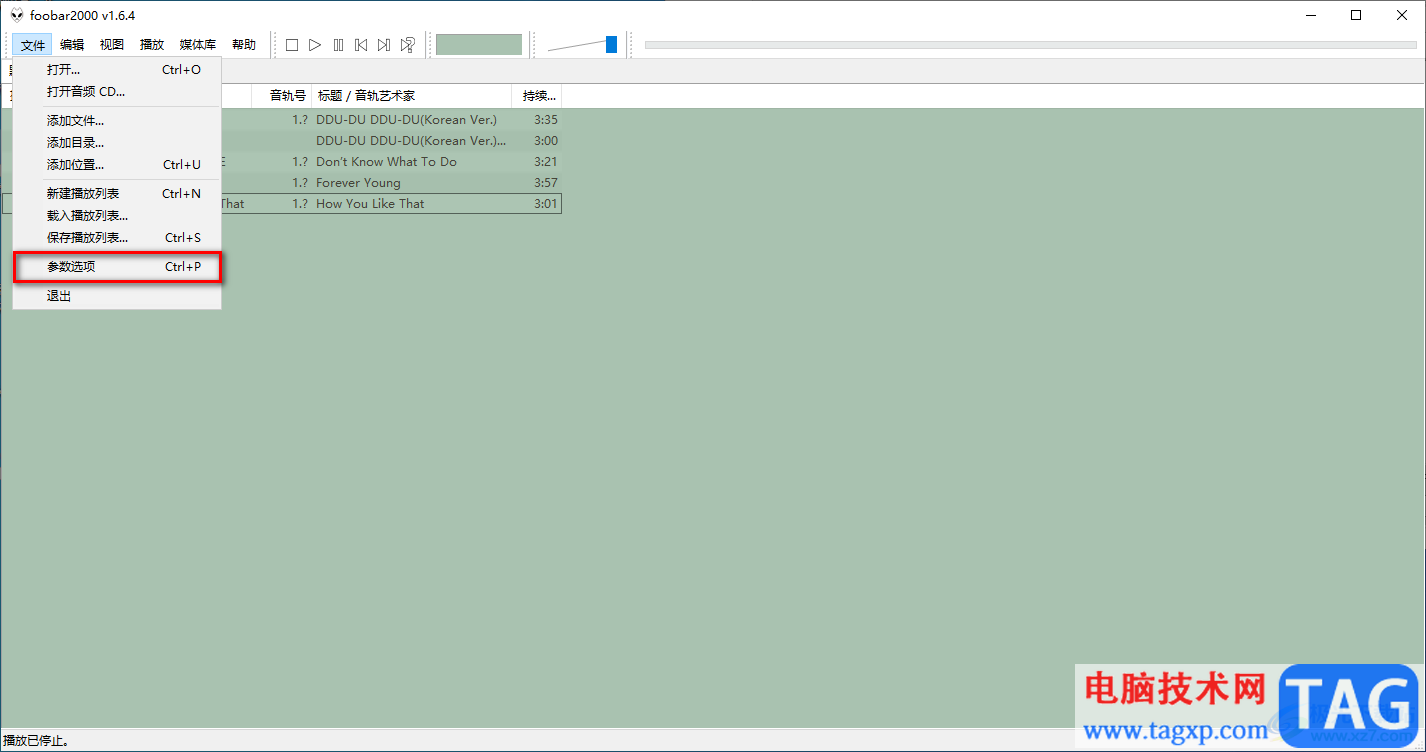Minimize the foobar2000 window
1426x752 pixels.
click(x=1310, y=15)
